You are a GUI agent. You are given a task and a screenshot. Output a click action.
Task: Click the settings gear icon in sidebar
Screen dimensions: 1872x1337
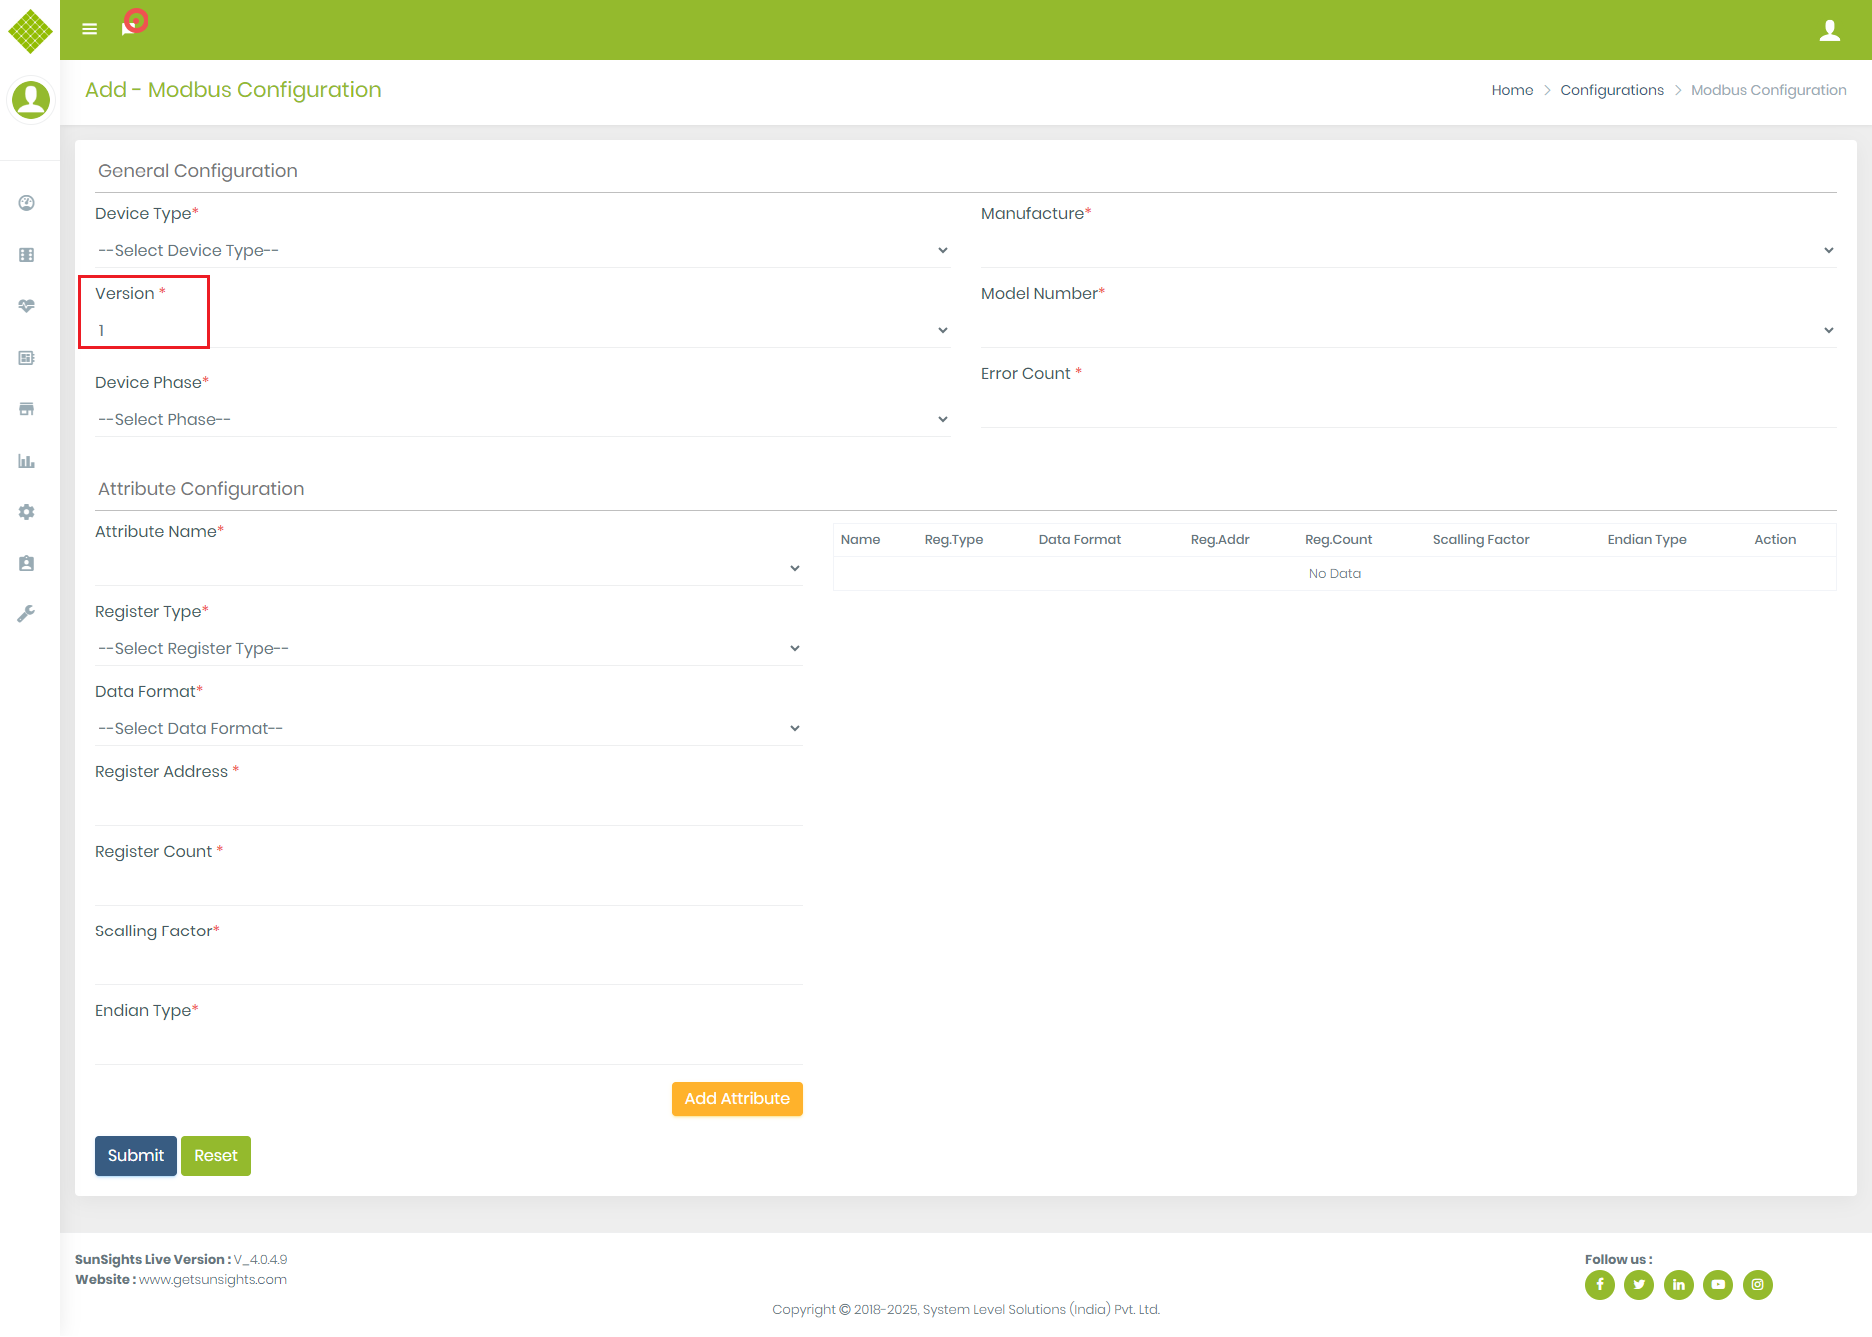coord(26,512)
